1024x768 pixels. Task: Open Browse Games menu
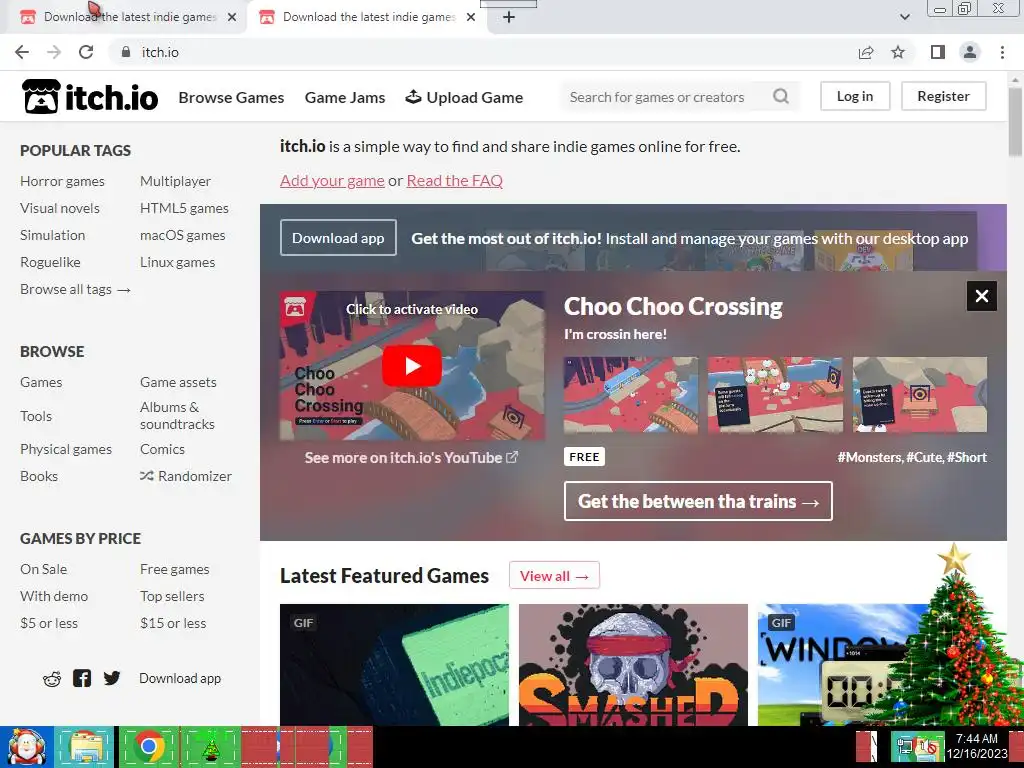[x=231, y=97]
